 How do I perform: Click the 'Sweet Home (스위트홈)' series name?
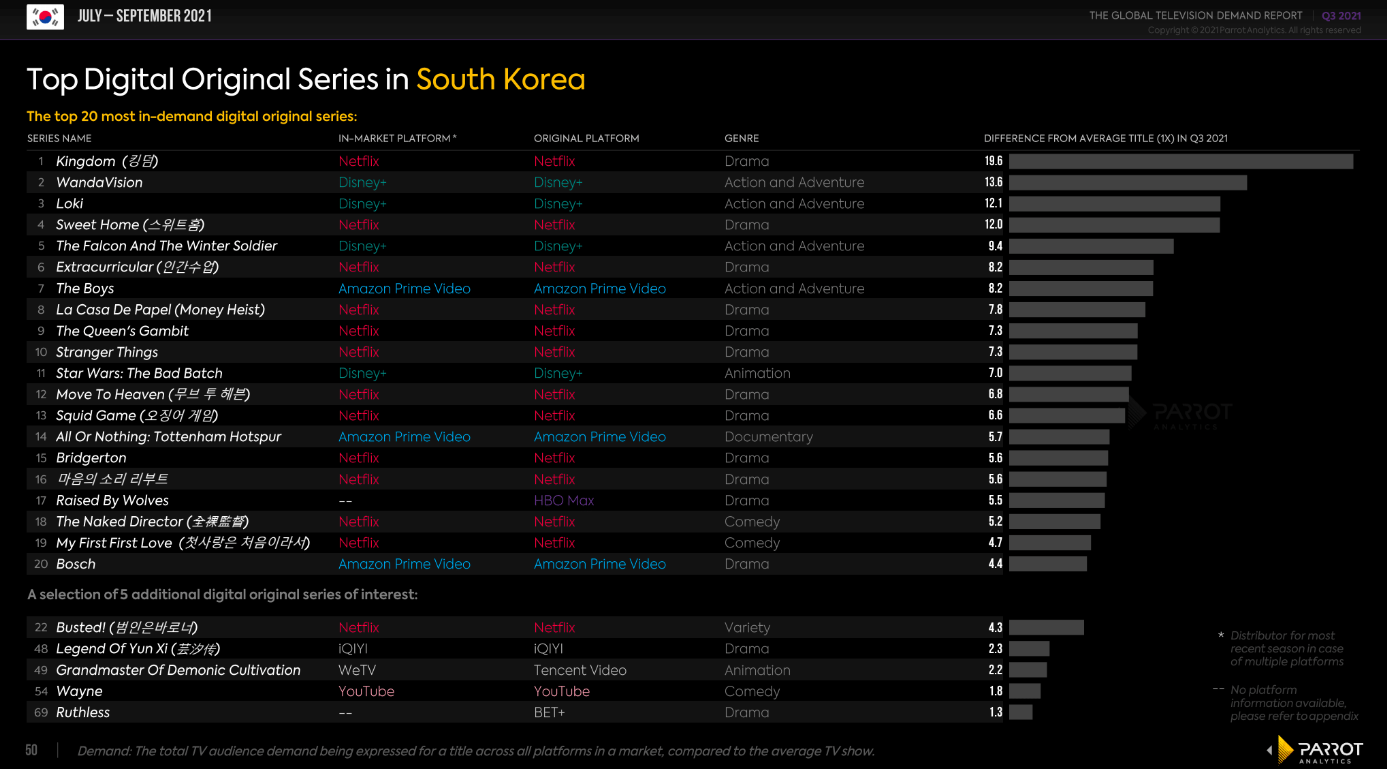pyautogui.click(x=130, y=225)
